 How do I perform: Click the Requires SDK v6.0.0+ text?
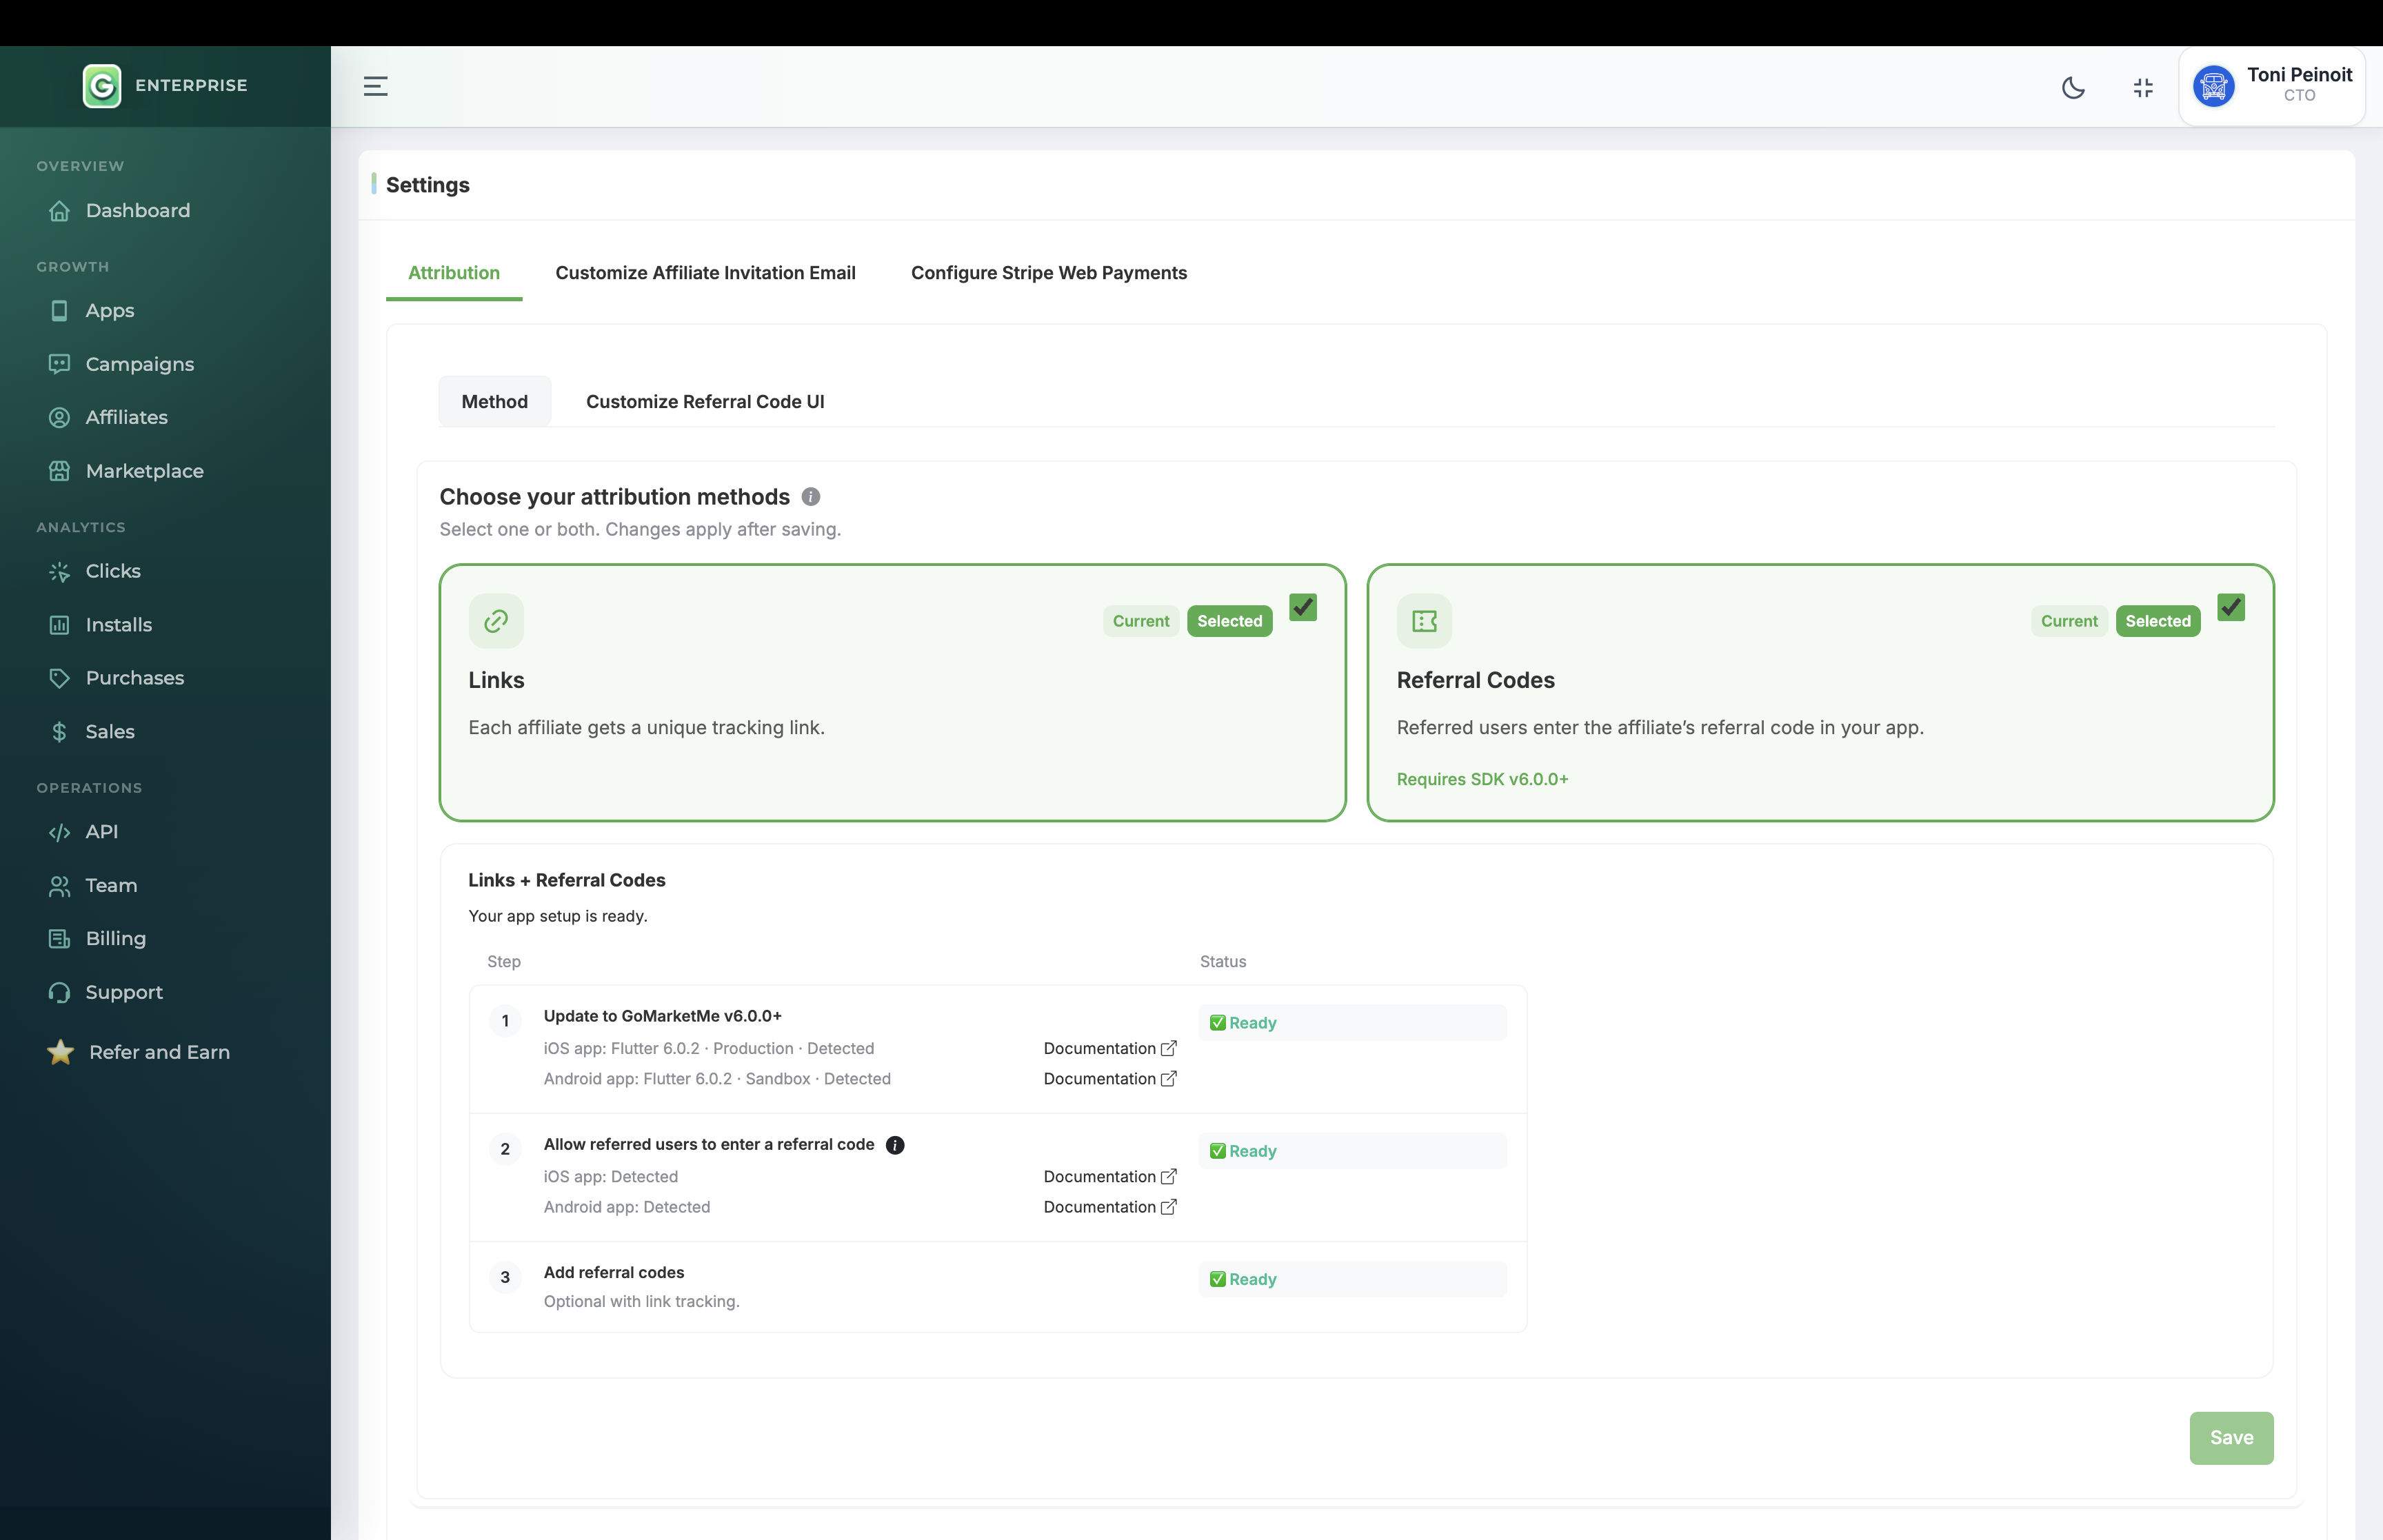pyautogui.click(x=1482, y=779)
